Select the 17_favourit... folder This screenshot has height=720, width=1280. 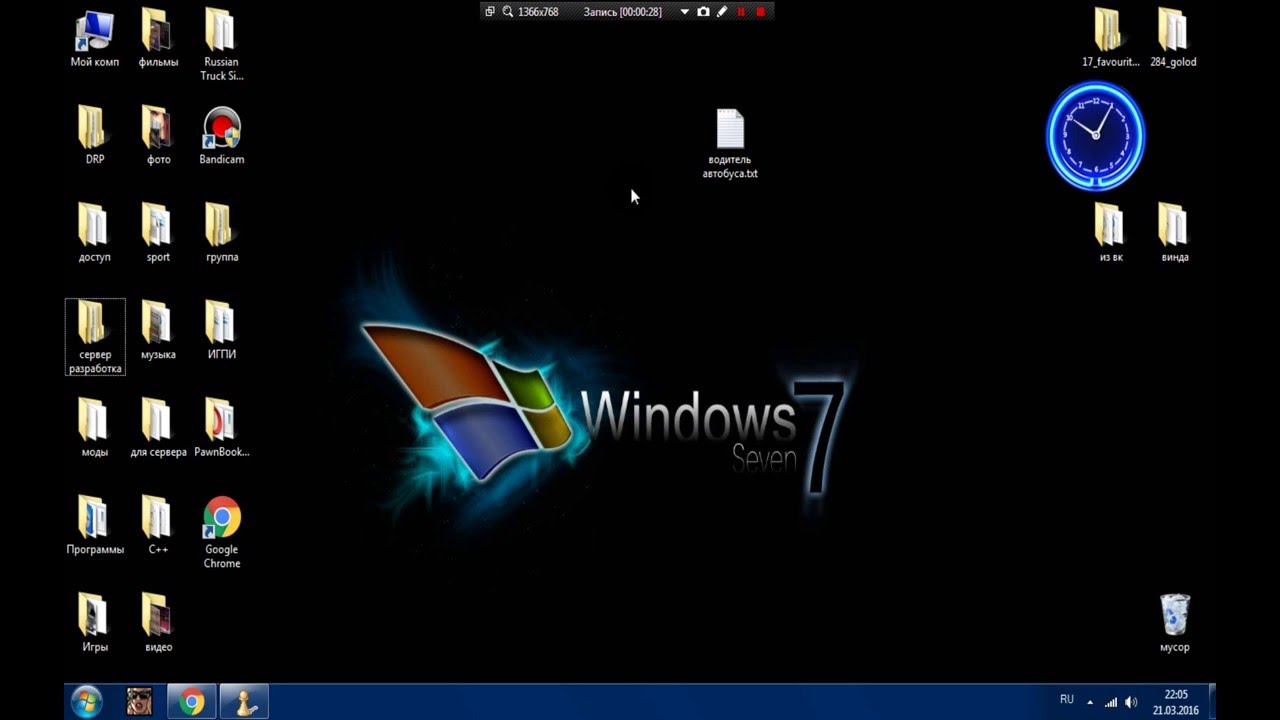coord(1110,39)
